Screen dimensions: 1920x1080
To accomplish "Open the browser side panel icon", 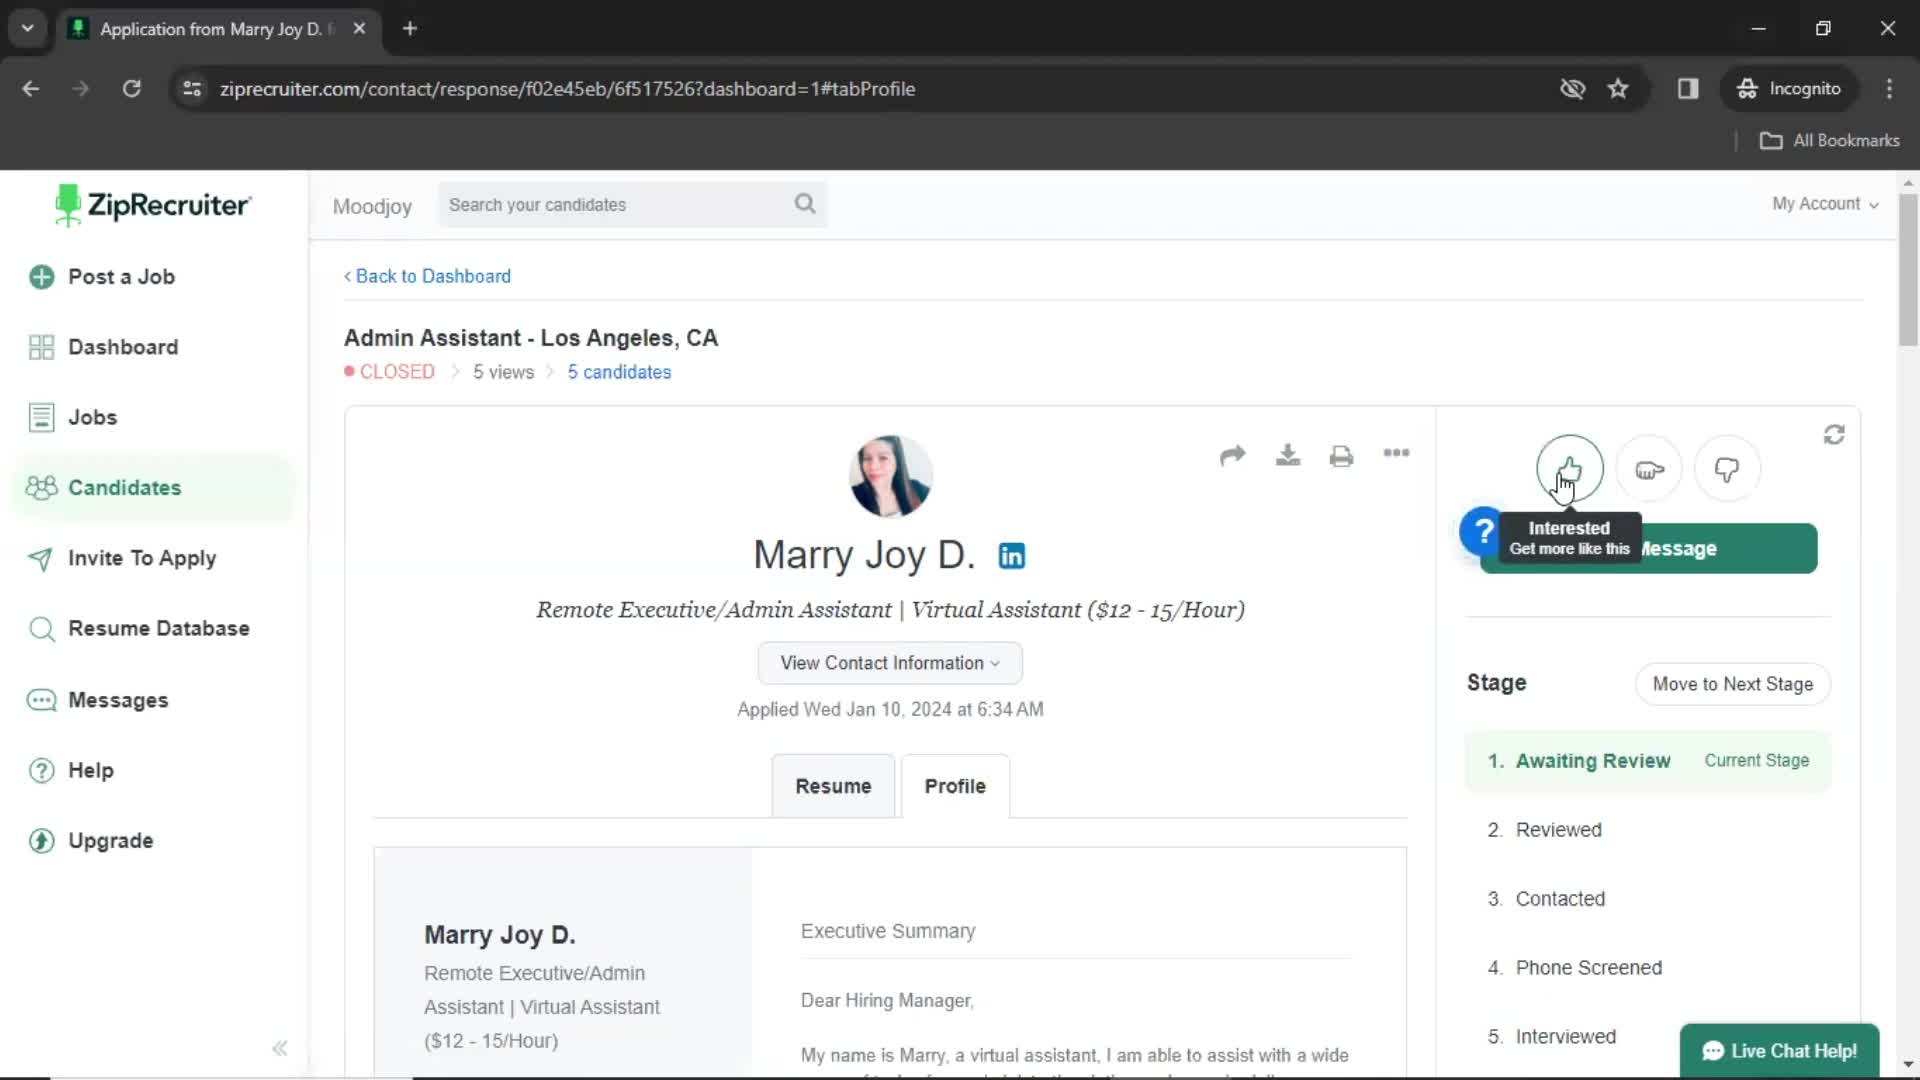I will [1688, 89].
